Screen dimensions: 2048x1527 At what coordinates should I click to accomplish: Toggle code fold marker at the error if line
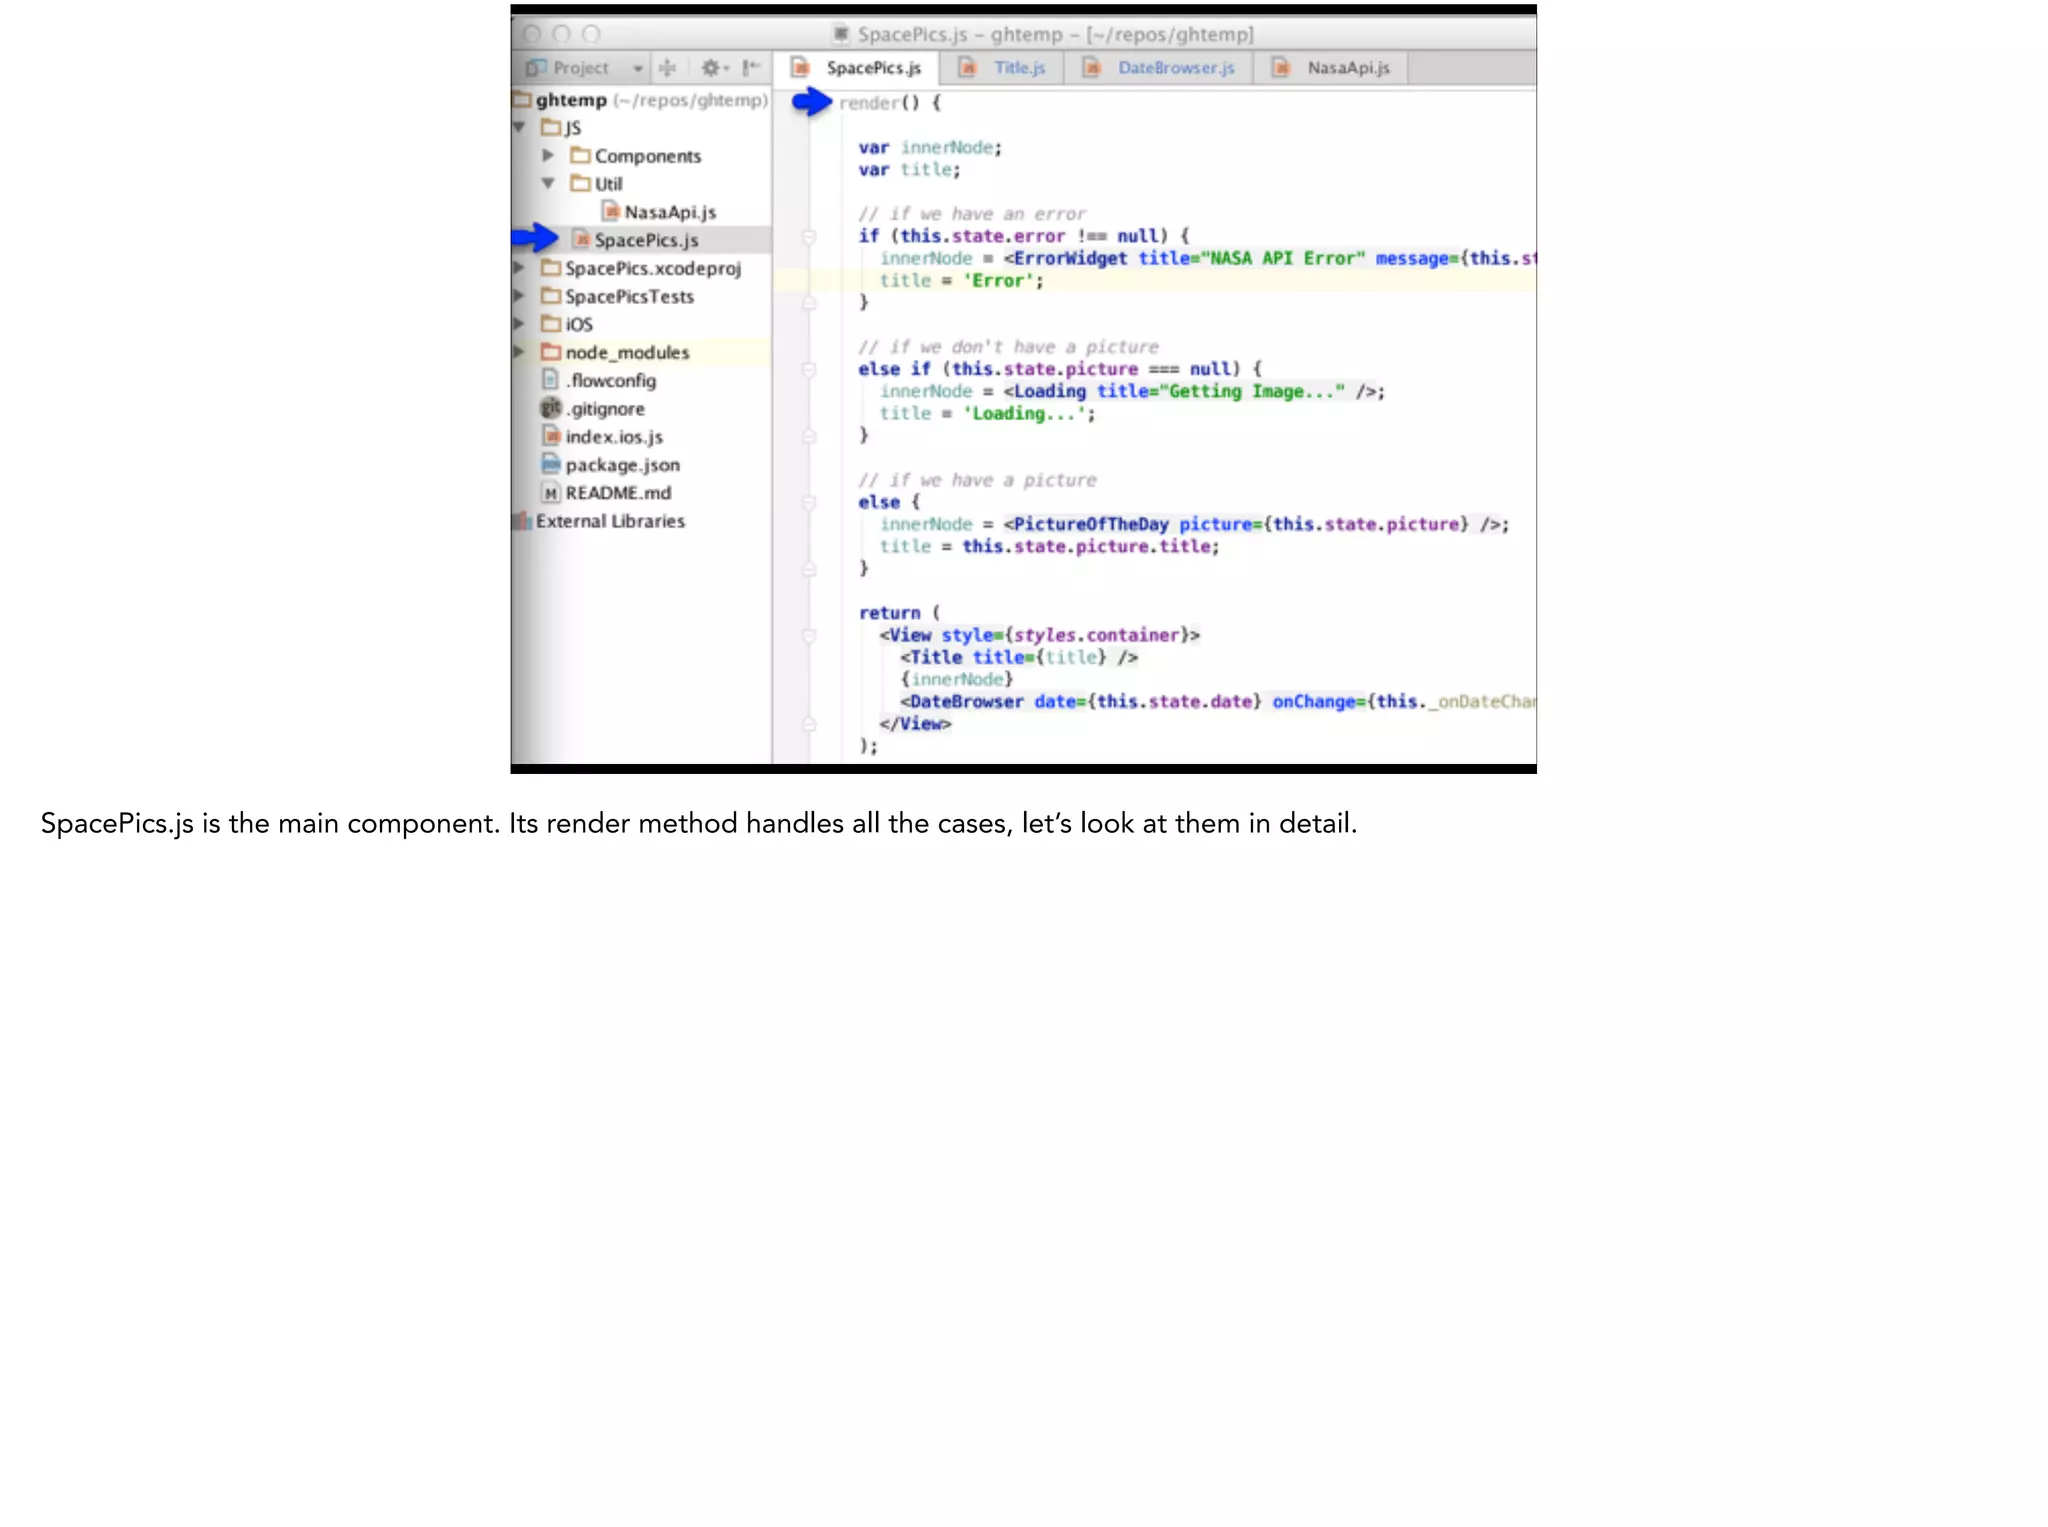[810, 237]
